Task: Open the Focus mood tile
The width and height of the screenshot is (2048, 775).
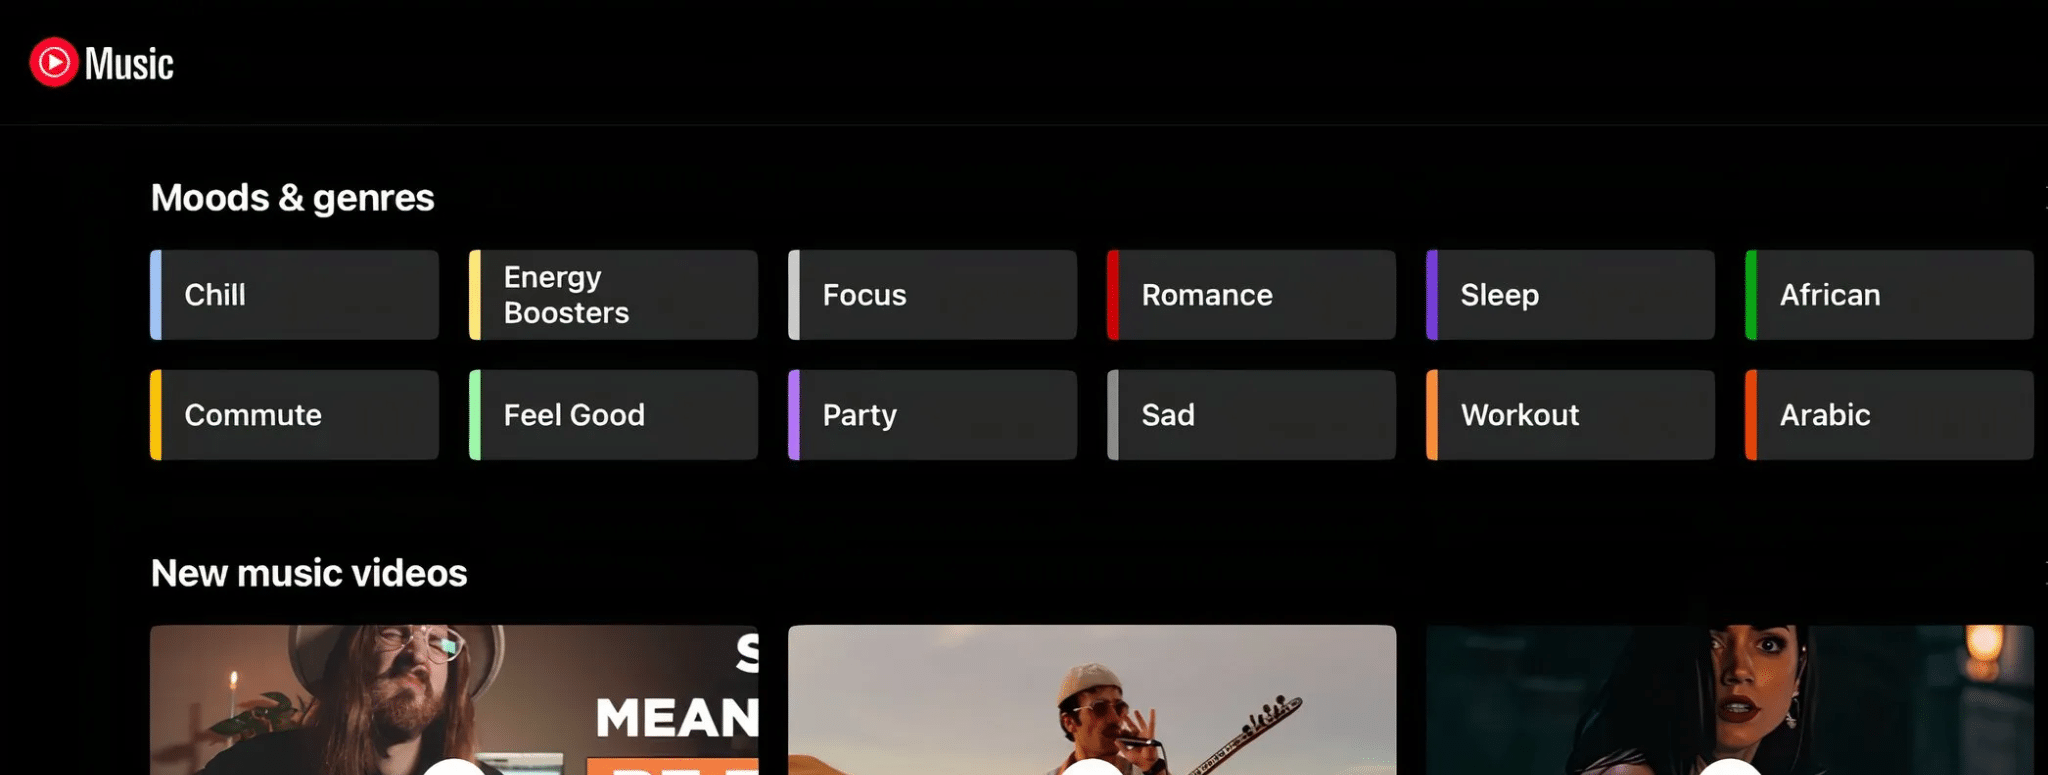Action: 932,295
